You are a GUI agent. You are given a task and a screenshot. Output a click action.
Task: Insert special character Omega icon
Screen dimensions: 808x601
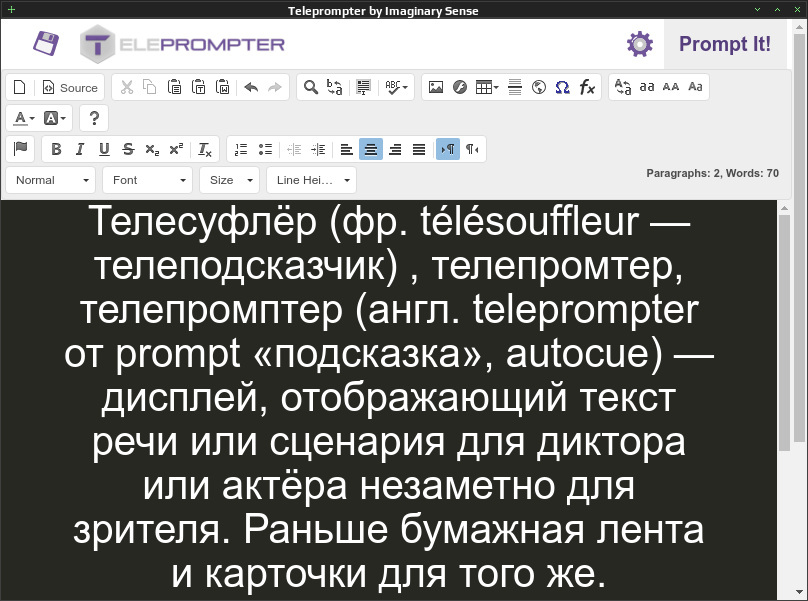pos(563,87)
